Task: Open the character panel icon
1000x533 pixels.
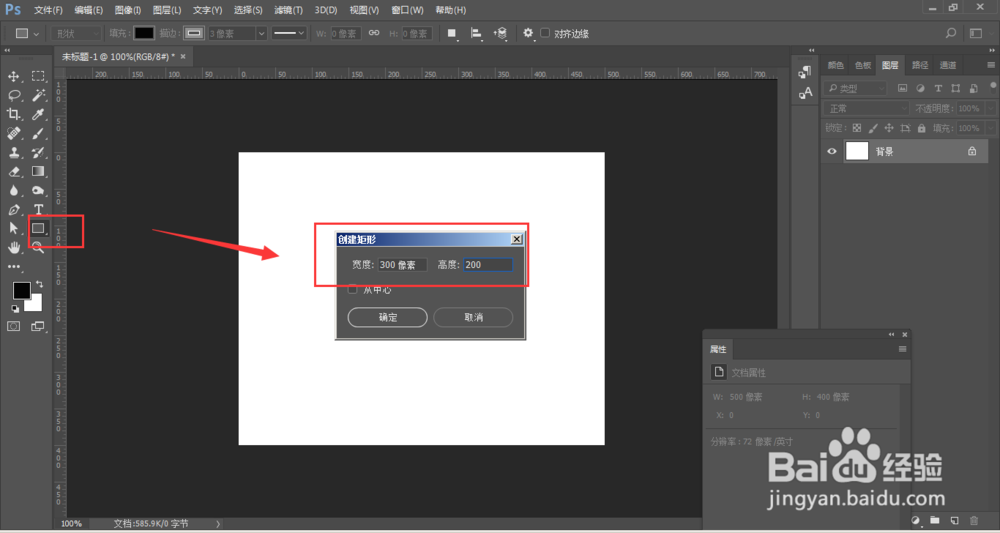Action: click(x=805, y=93)
